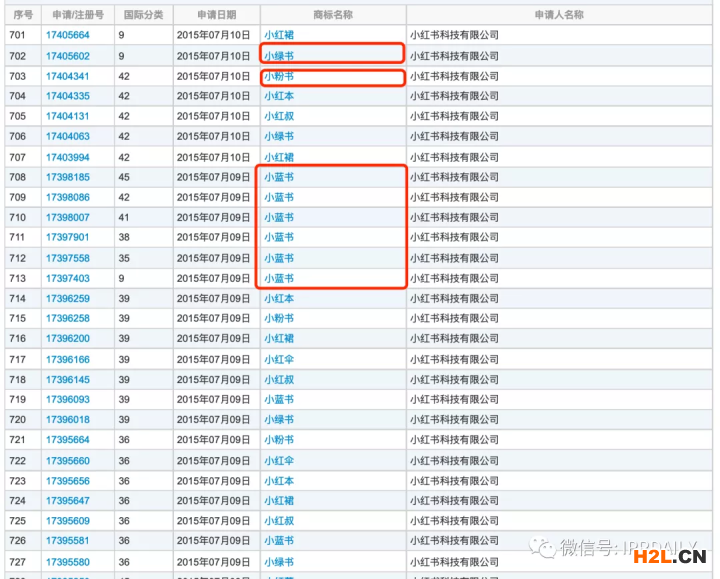Click trademark 小蓝书 in row 710
Viewport: 720px width, 579px height.
click(279, 218)
